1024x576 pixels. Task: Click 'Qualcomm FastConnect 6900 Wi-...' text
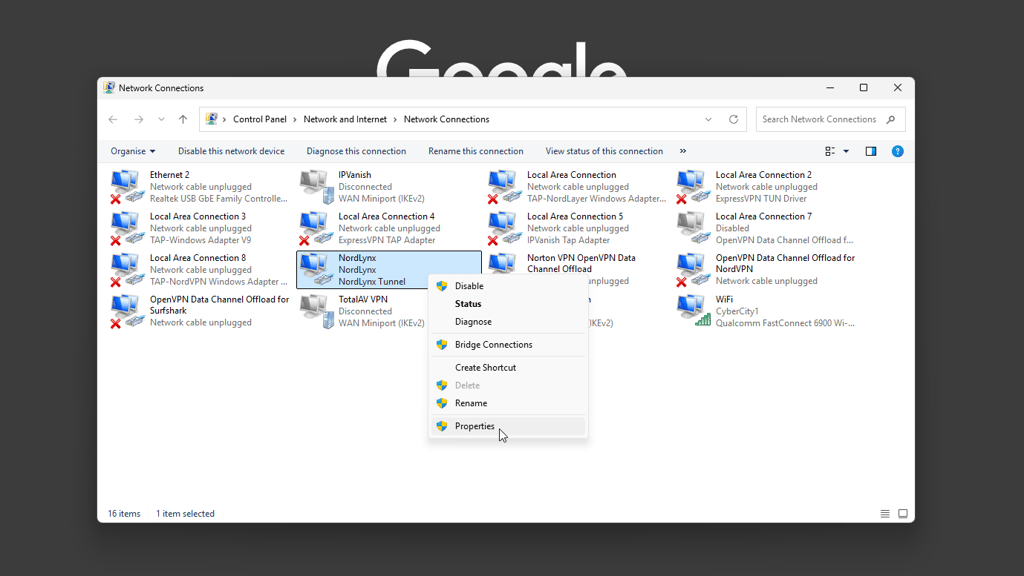tap(784, 323)
